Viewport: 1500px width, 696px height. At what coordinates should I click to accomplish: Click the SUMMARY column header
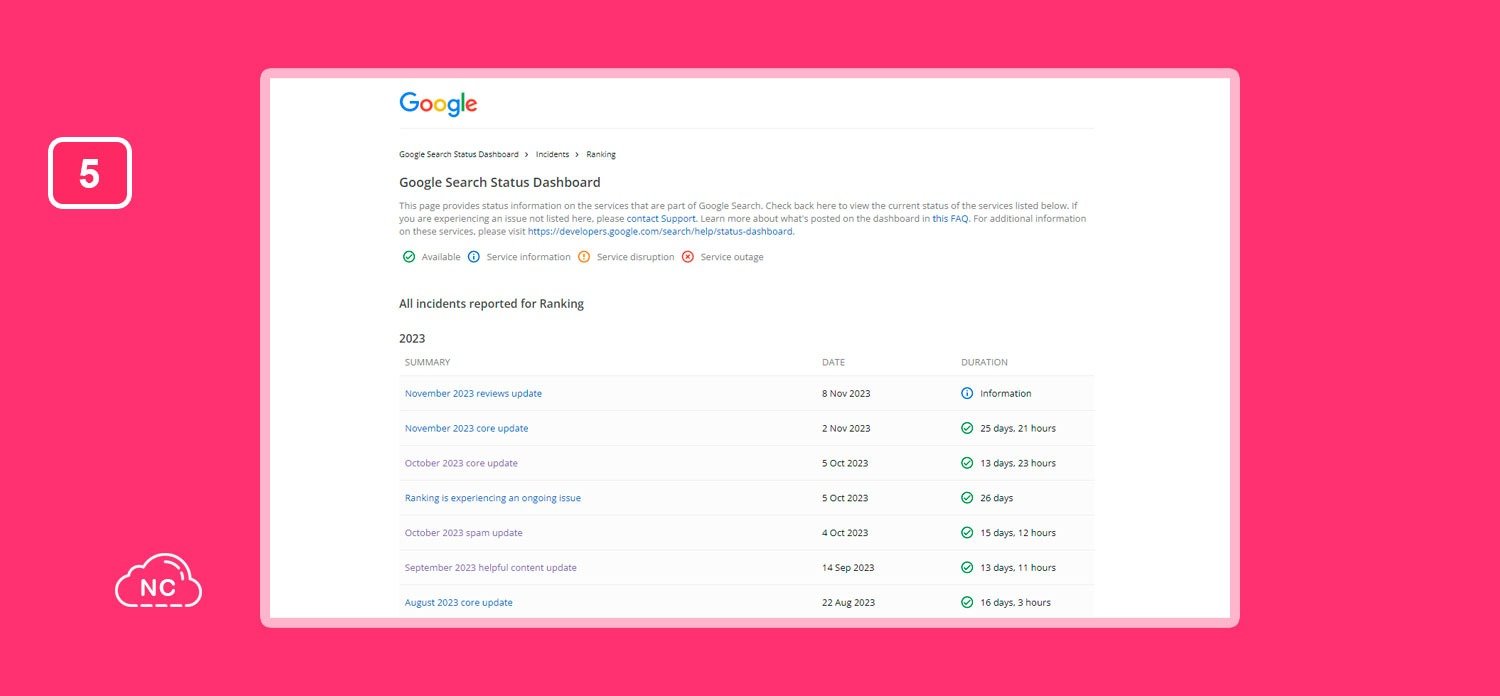tap(427, 362)
